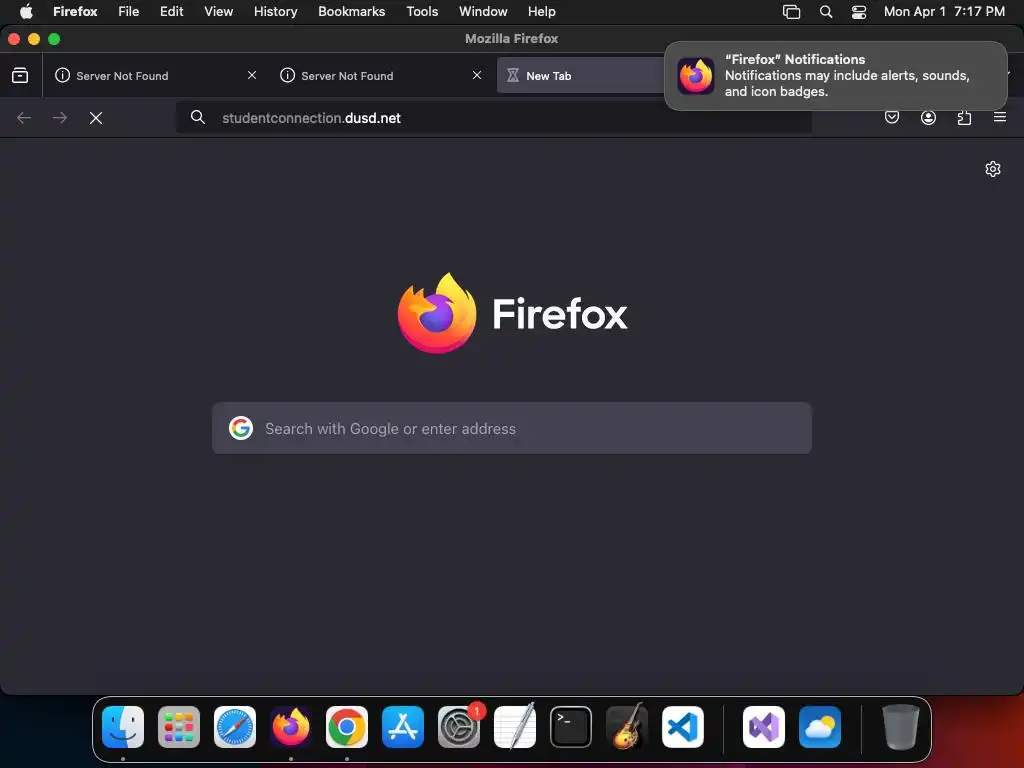Open the Firefox account icon
Viewport: 1024px width, 768px height.
(928, 118)
